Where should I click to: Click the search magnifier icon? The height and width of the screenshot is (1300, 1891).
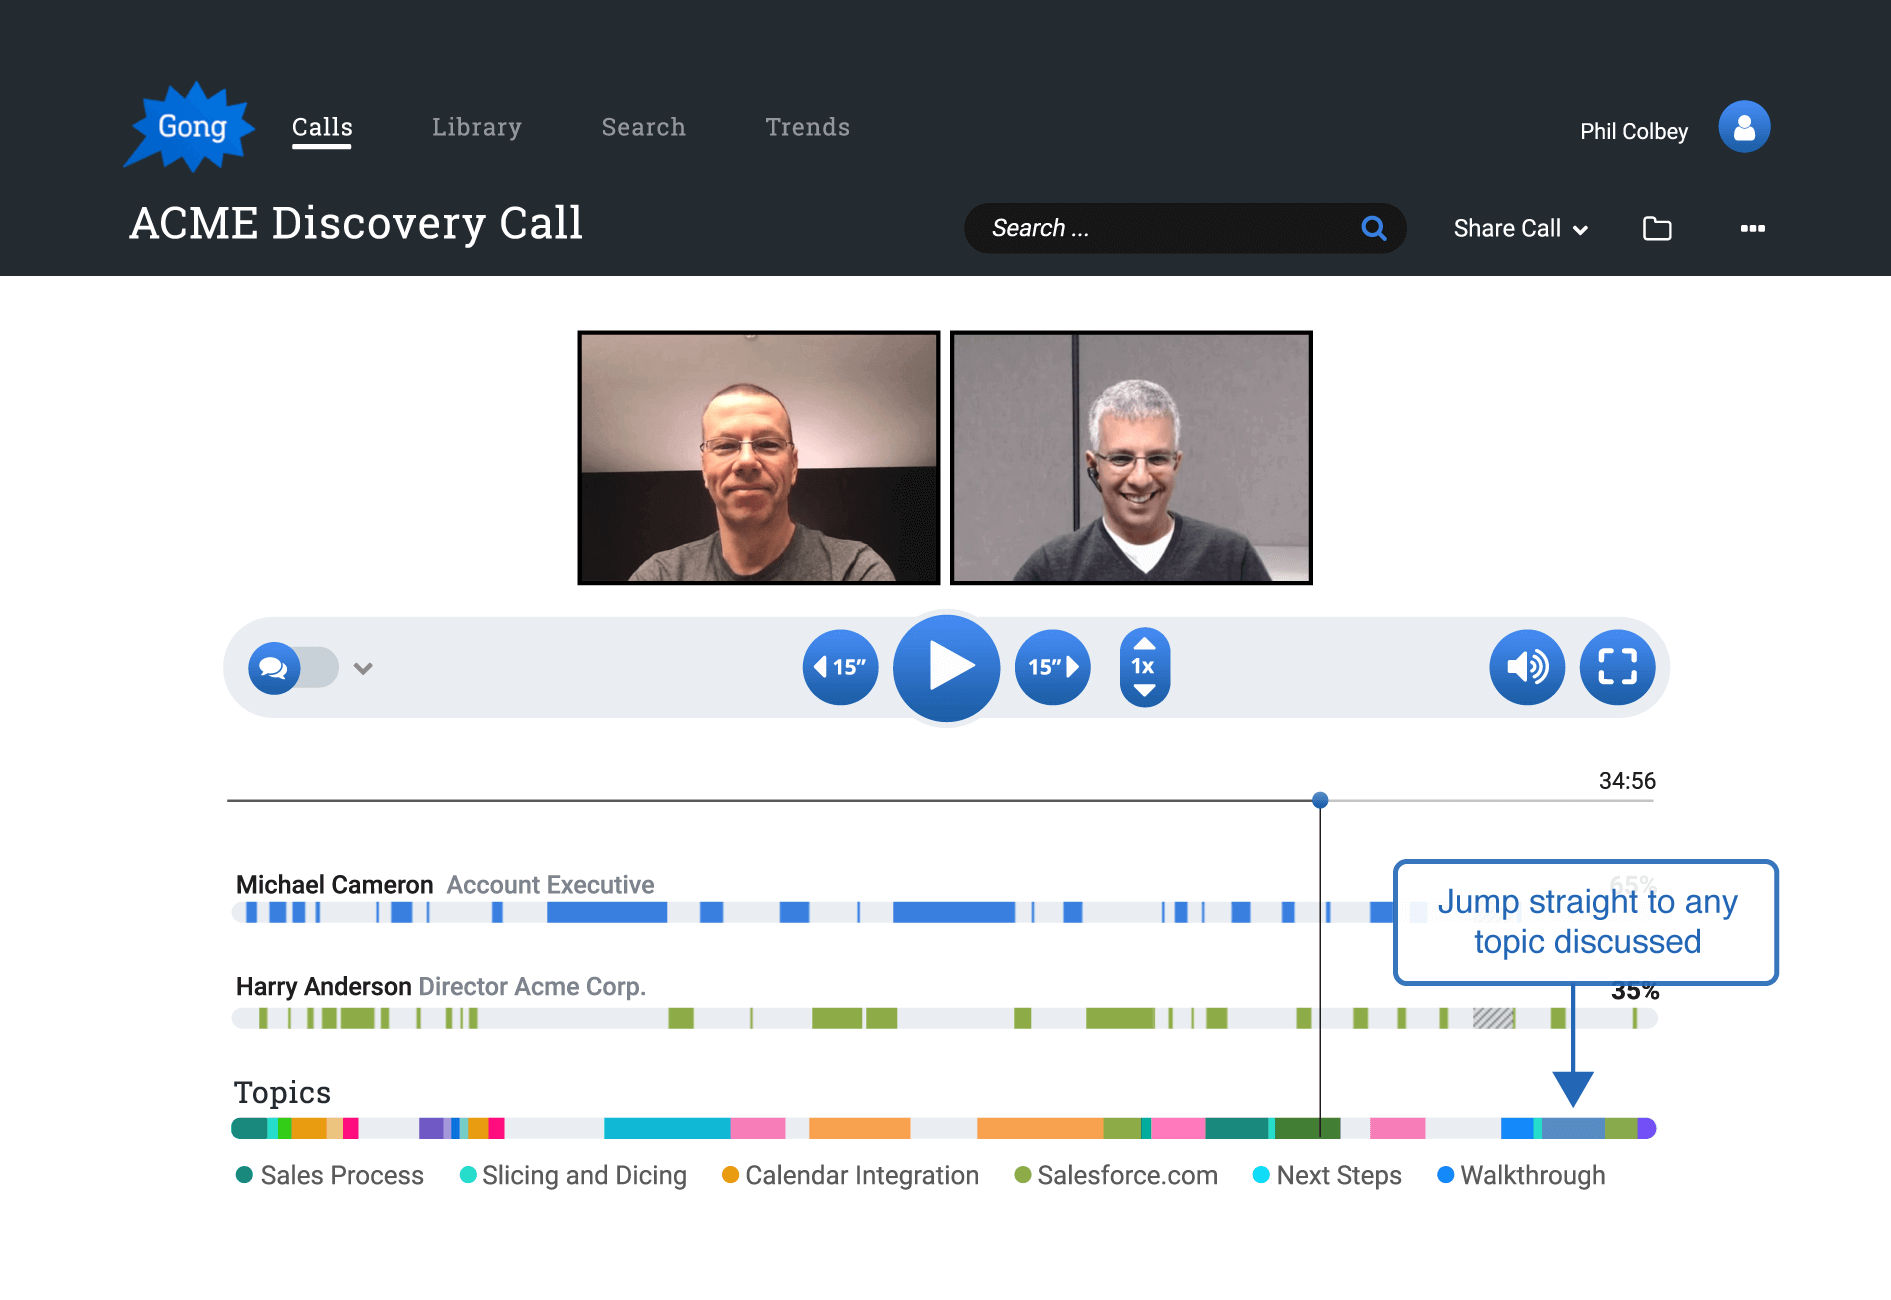pos(1374,228)
